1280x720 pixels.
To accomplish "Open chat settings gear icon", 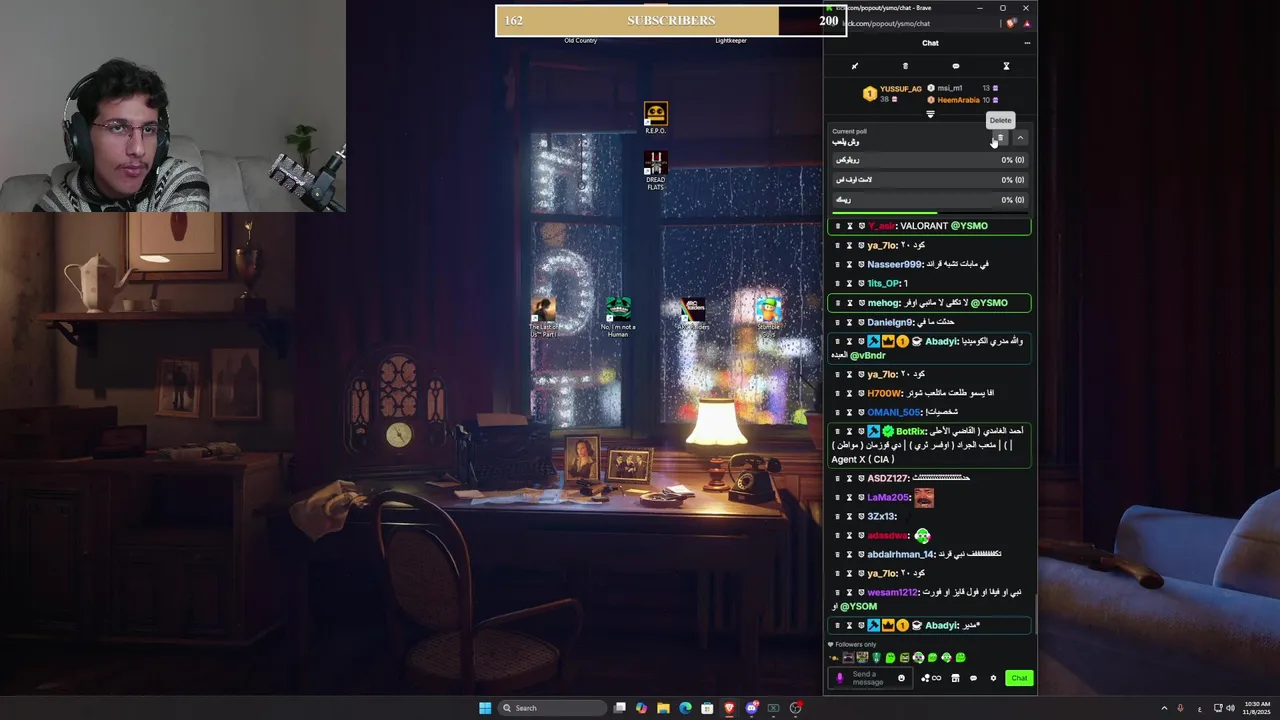I will (x=993, y=678).
